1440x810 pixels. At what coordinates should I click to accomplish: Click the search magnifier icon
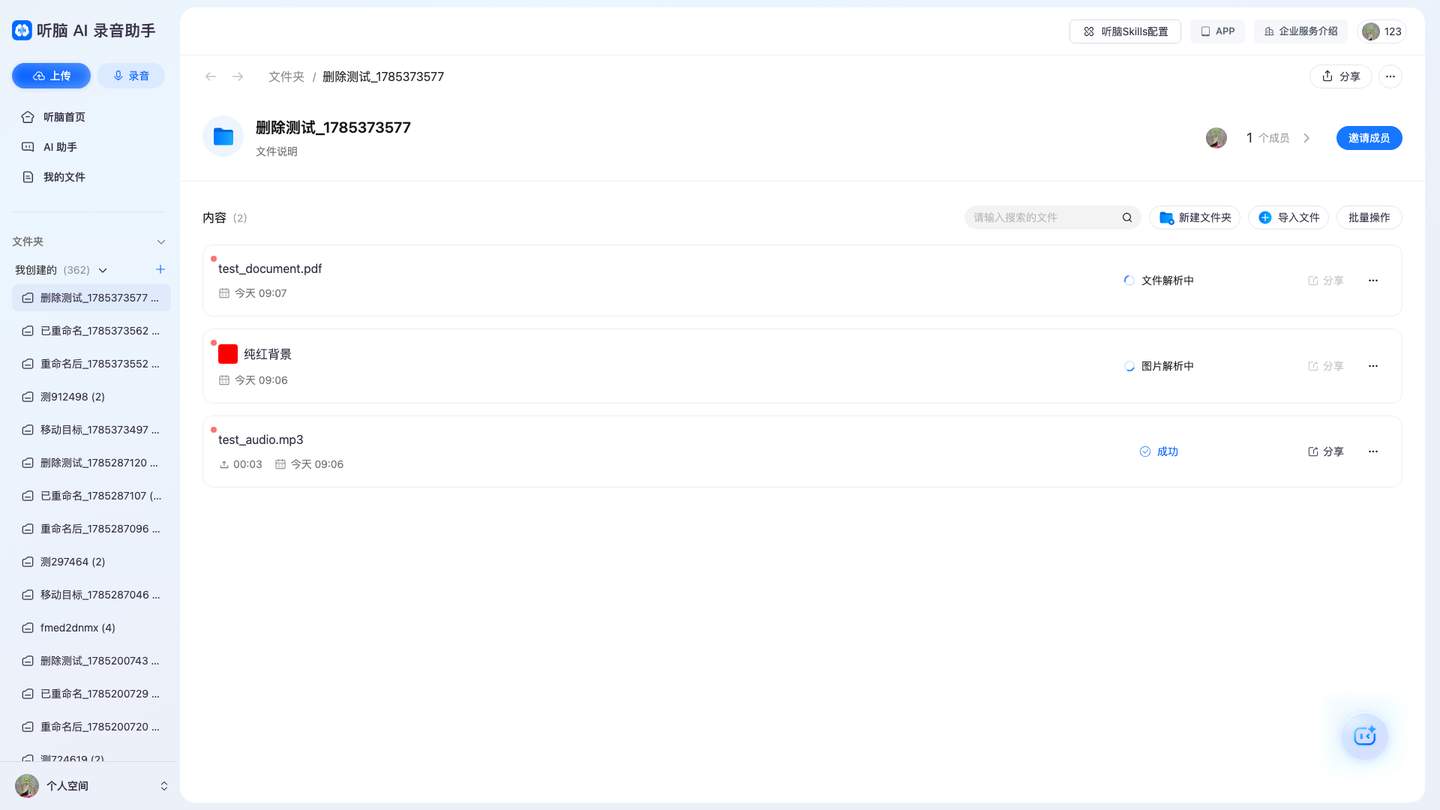click(1127, 217)
